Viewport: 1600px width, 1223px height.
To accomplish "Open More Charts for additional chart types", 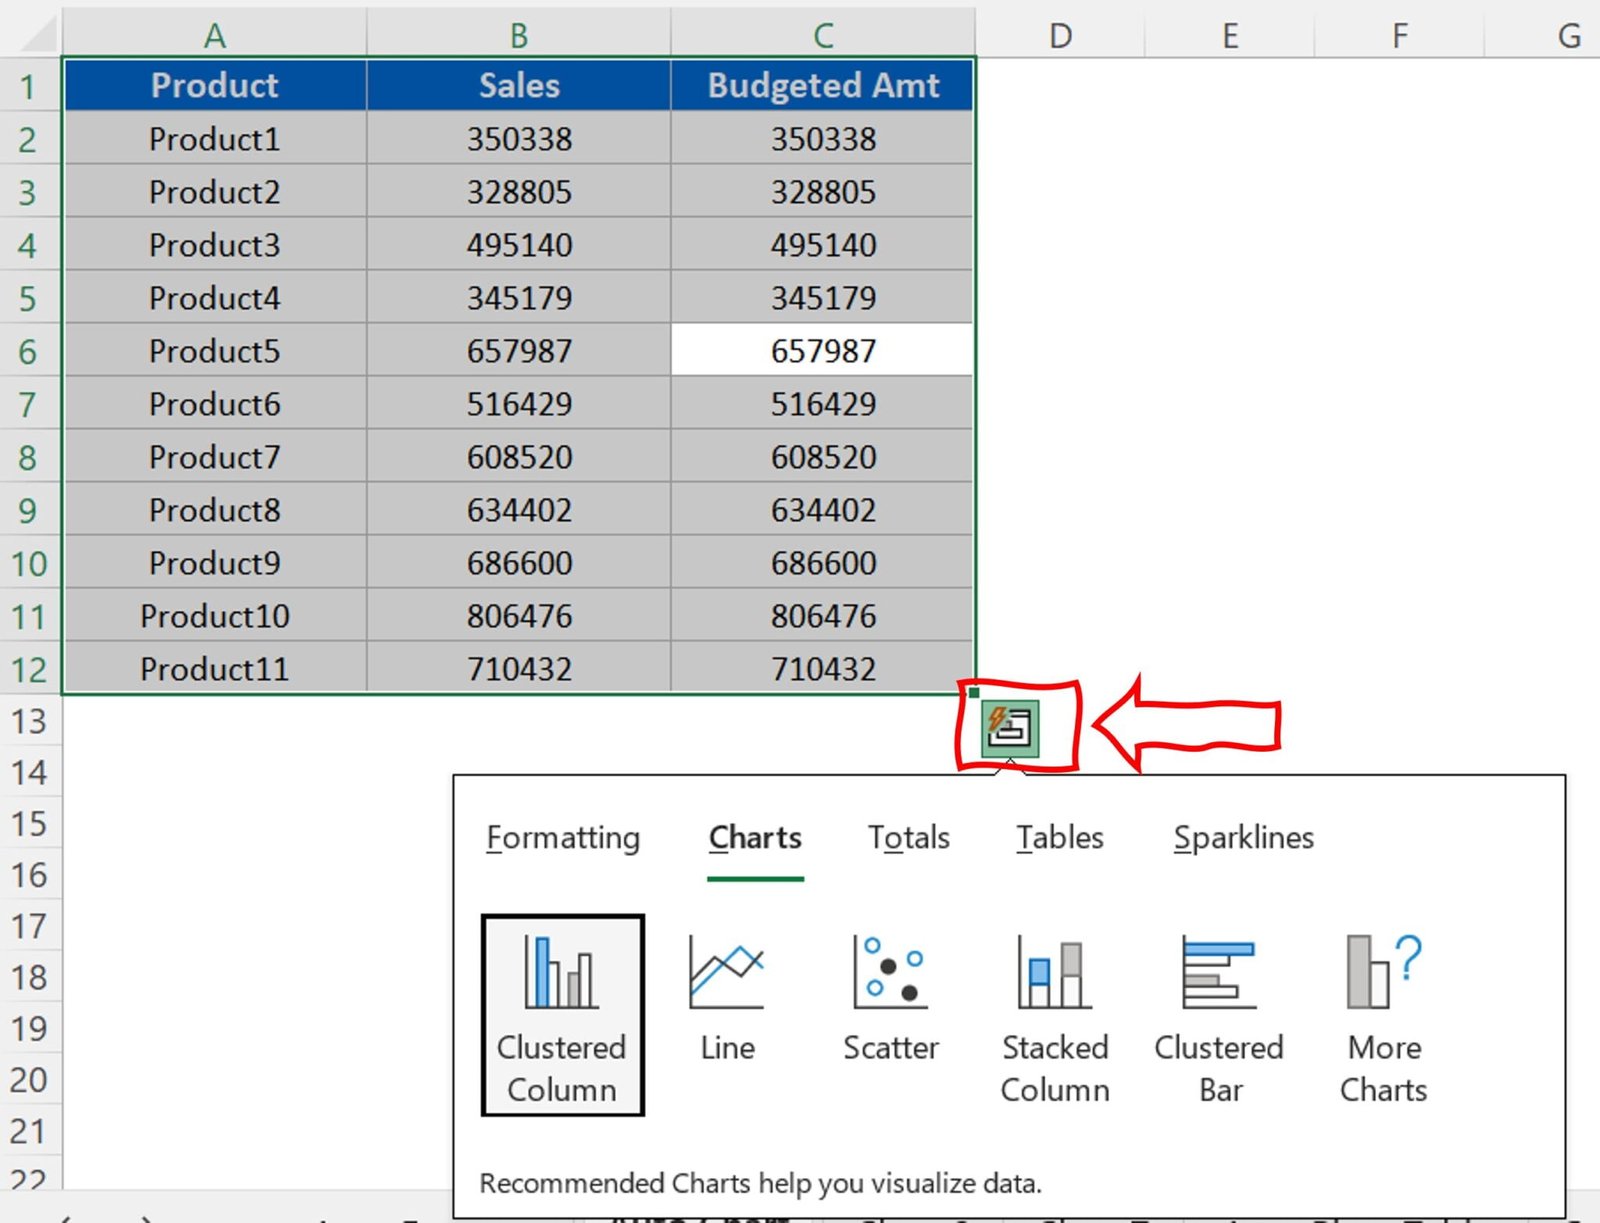I will point(1383,1015).
